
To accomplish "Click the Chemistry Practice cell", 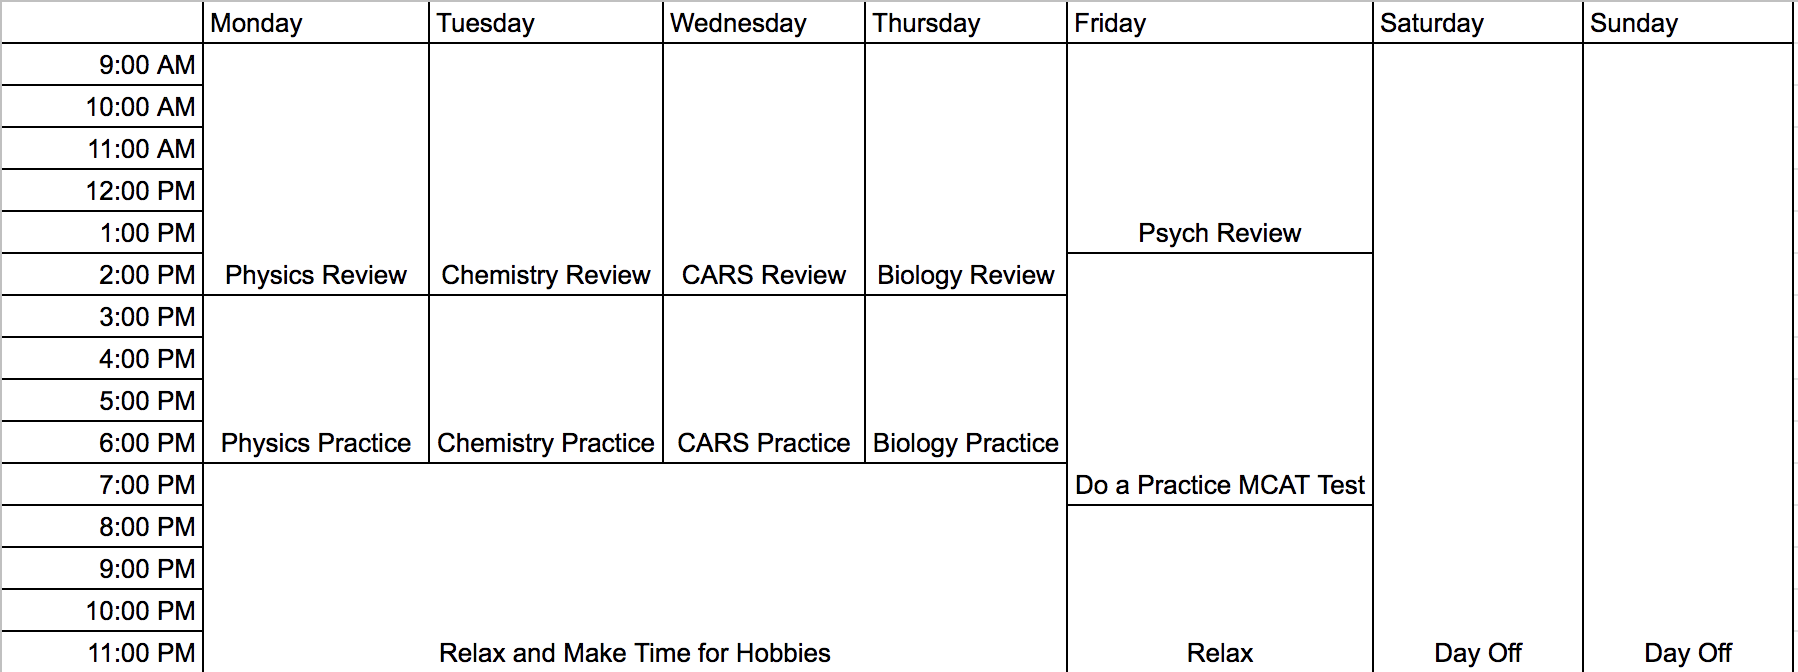I will tap(546, 379).
